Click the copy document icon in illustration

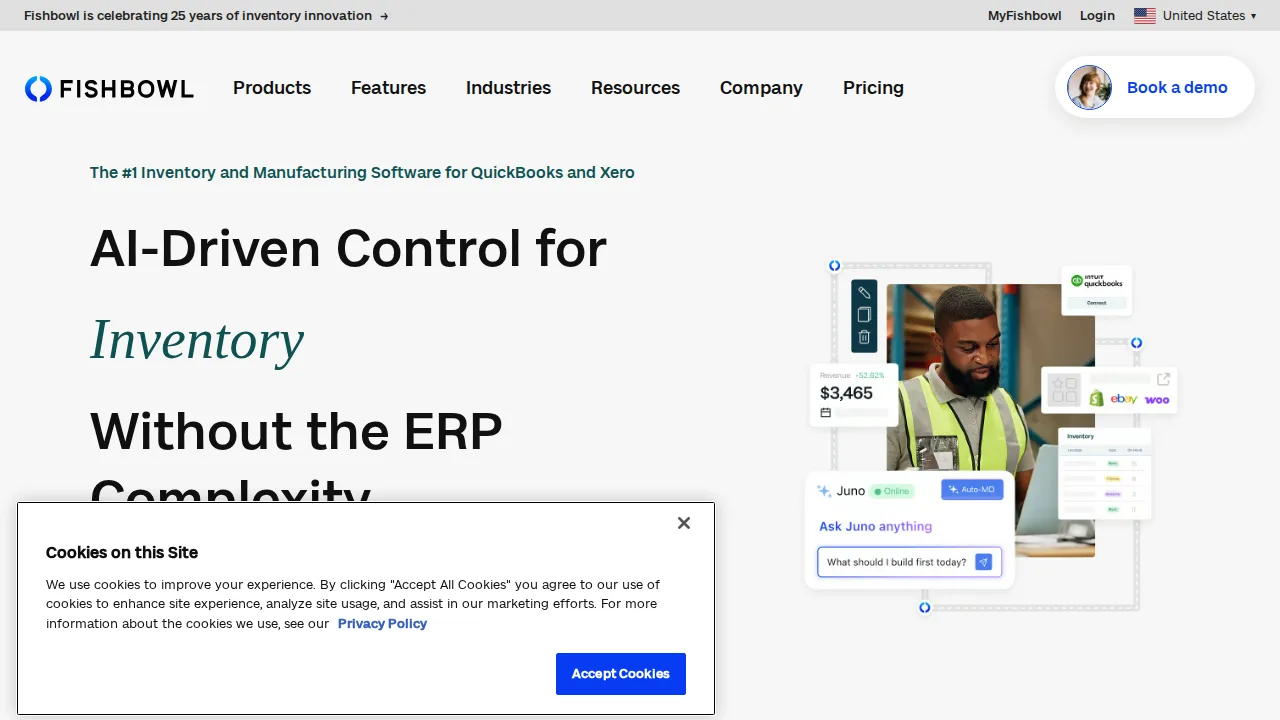864,314
